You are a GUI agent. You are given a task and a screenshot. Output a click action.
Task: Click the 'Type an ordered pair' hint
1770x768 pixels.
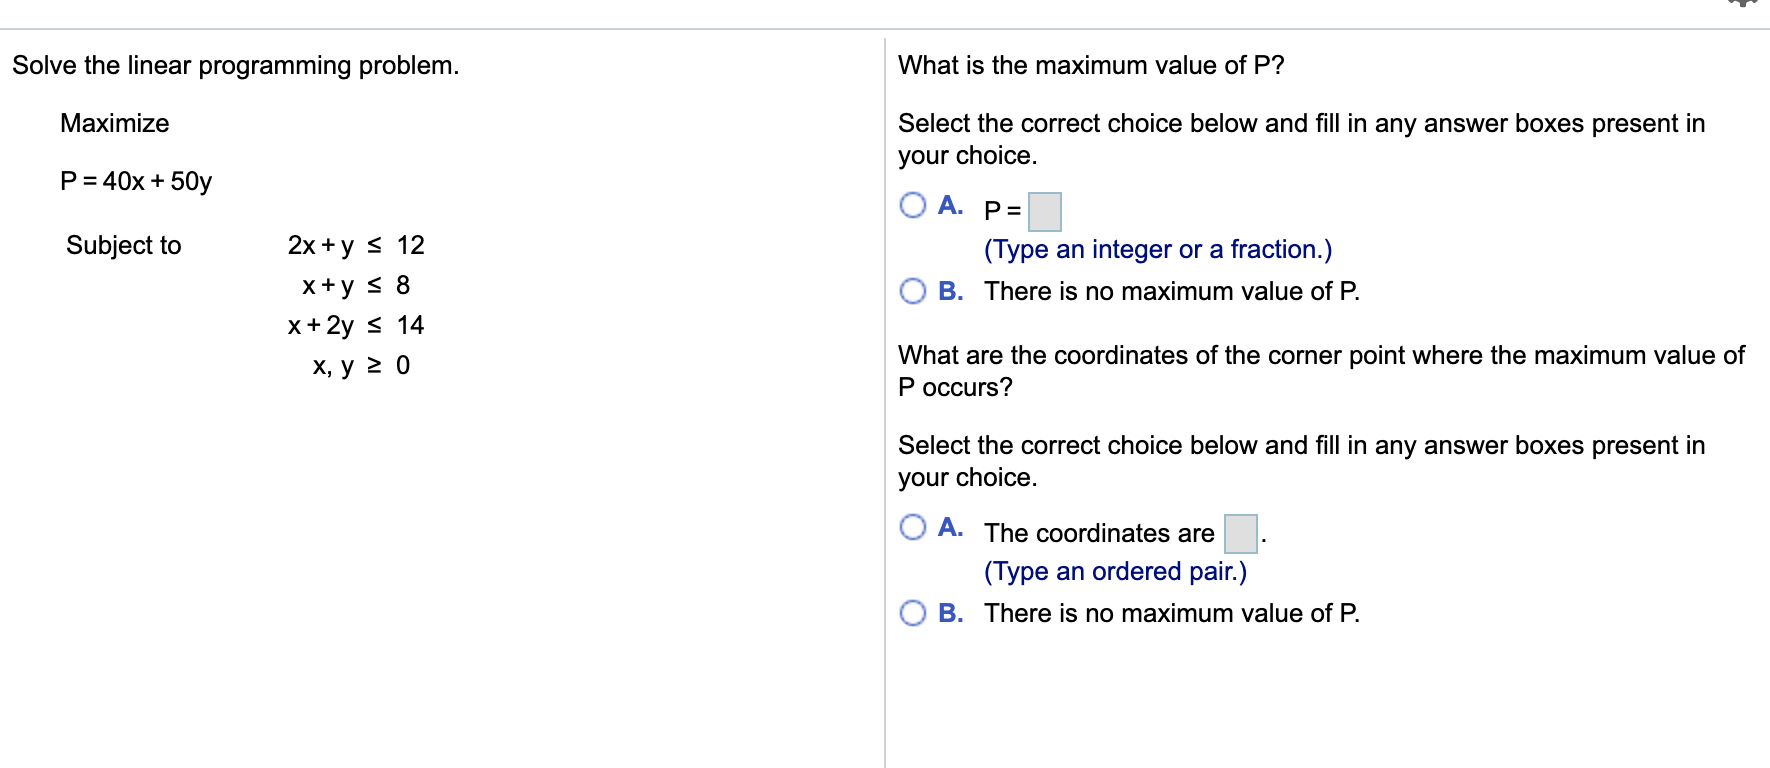[1115, 571]
